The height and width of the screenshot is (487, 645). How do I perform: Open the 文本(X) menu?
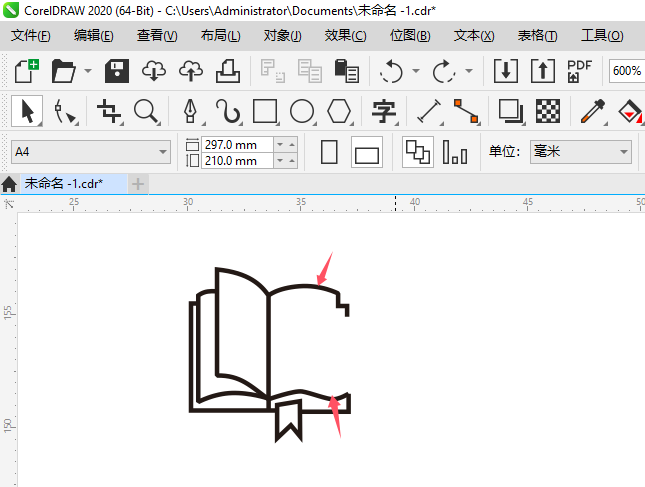(474, 35)
